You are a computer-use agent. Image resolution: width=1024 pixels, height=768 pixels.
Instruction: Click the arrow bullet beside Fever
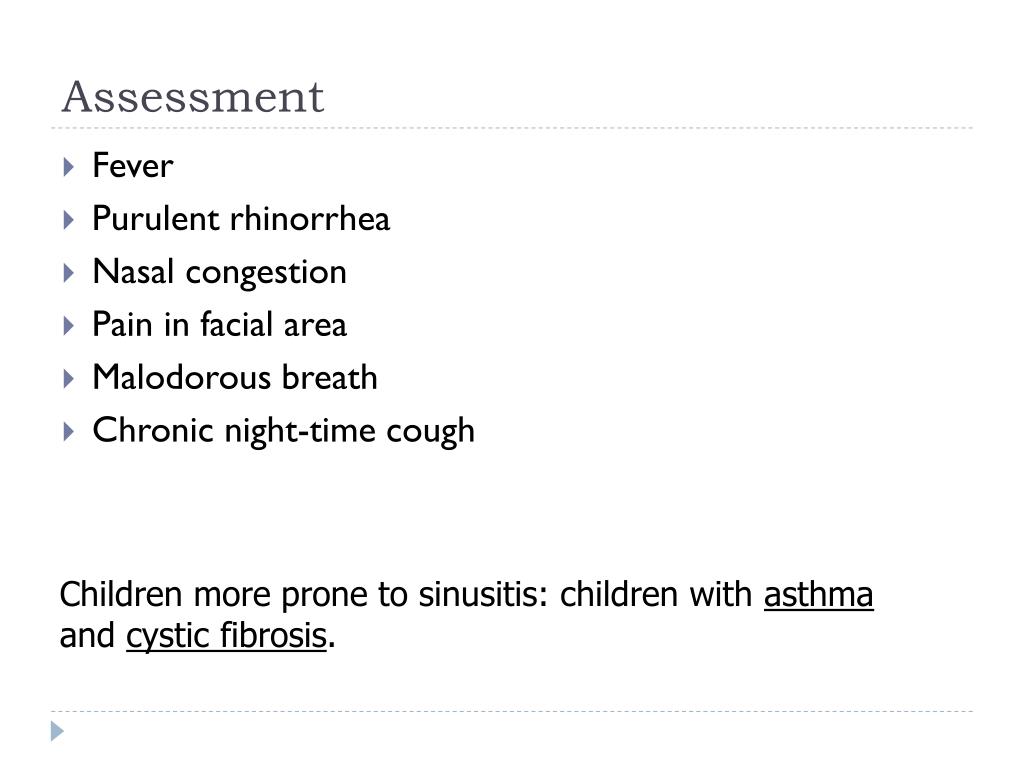pos(69,167)
